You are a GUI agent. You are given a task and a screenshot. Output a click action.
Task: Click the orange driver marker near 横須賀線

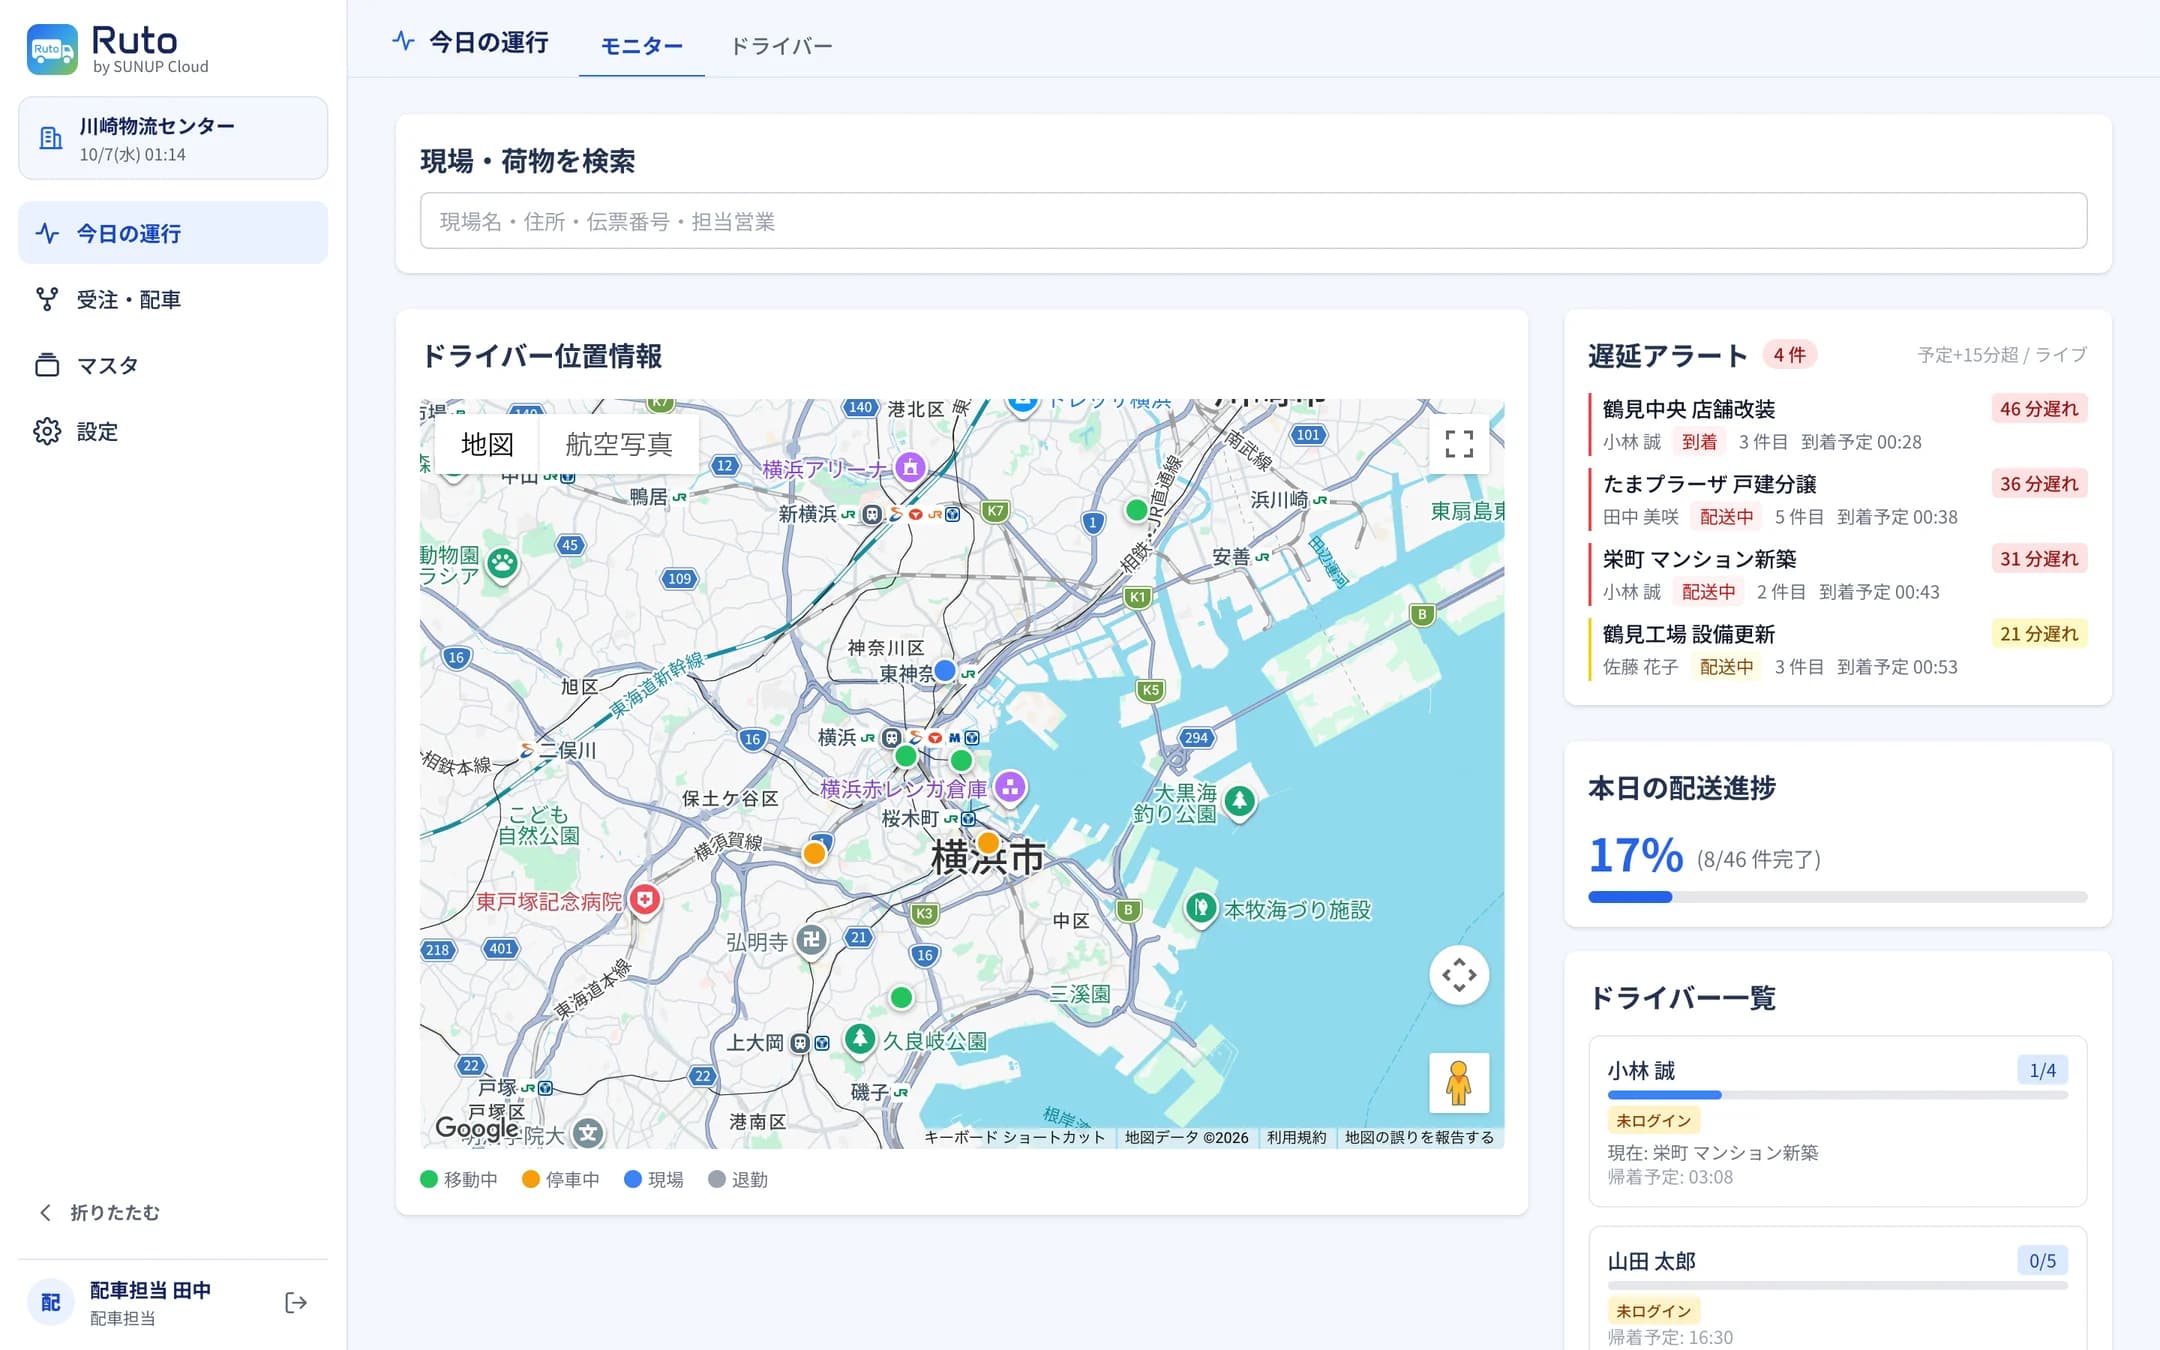click(814, 854)
